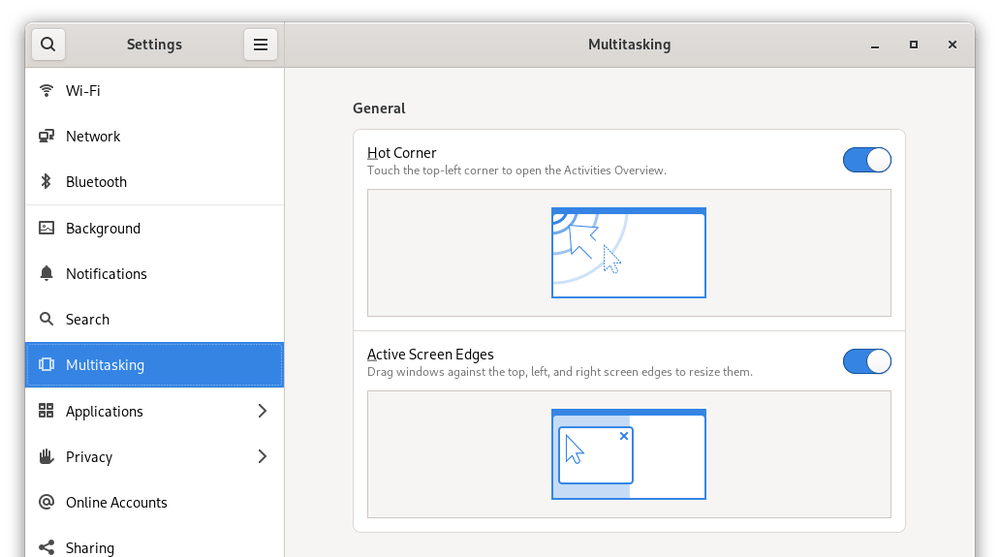Image resolution: width=1000 pixels, height=557 pixels.
Task: Expand the Privacy submenu chevron
Action: click(262, 456)
